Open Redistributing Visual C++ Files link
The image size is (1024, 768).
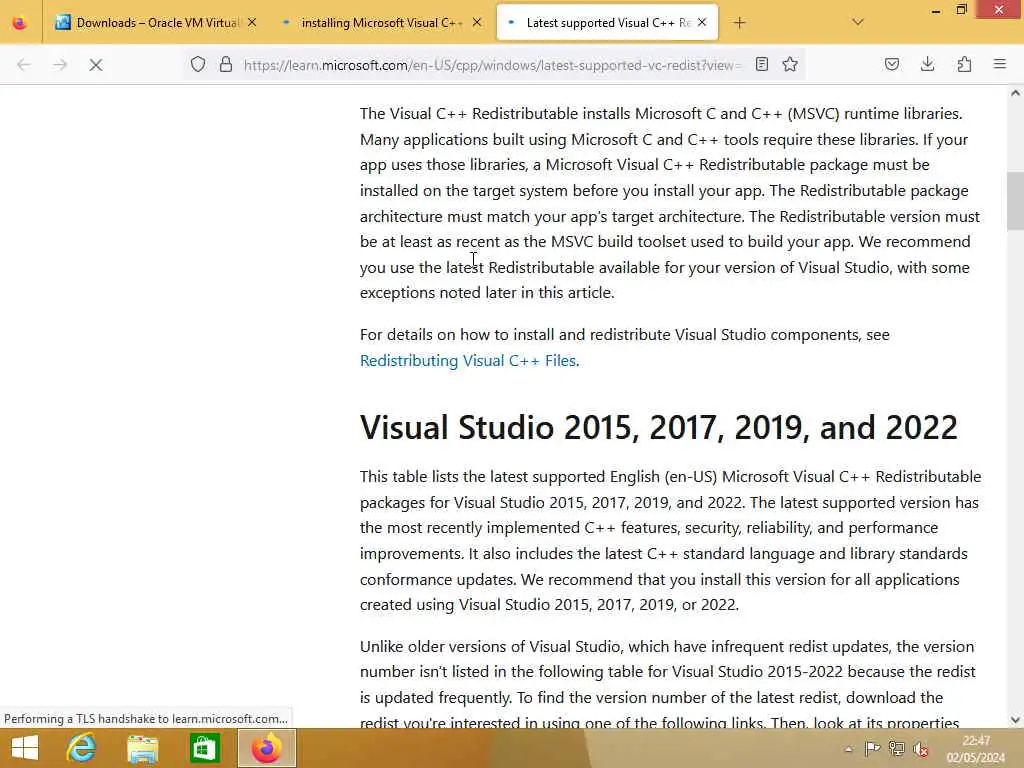[468, 360]
